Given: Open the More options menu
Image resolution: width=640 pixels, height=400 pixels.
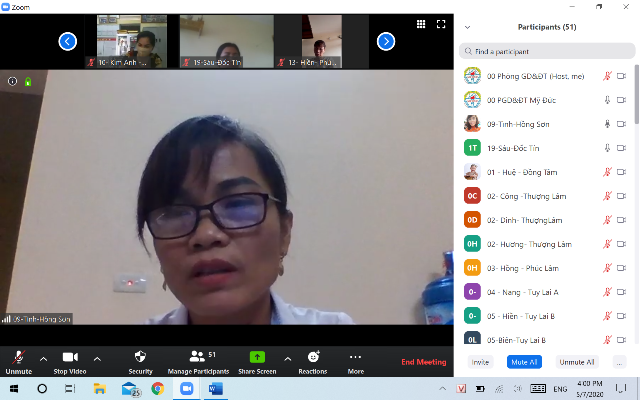Looking at the screenshot, I should tap(356, 362).
